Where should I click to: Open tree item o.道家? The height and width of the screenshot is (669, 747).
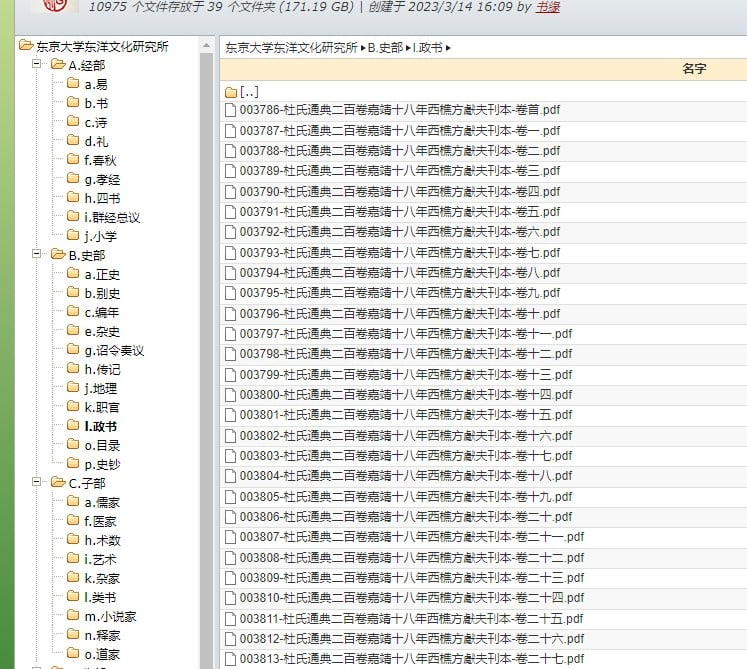tap(102, 655)
